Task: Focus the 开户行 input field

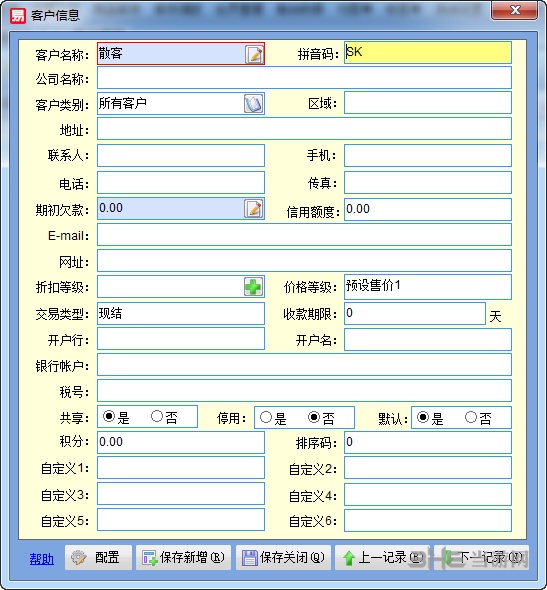Action: tap(181, 339)
